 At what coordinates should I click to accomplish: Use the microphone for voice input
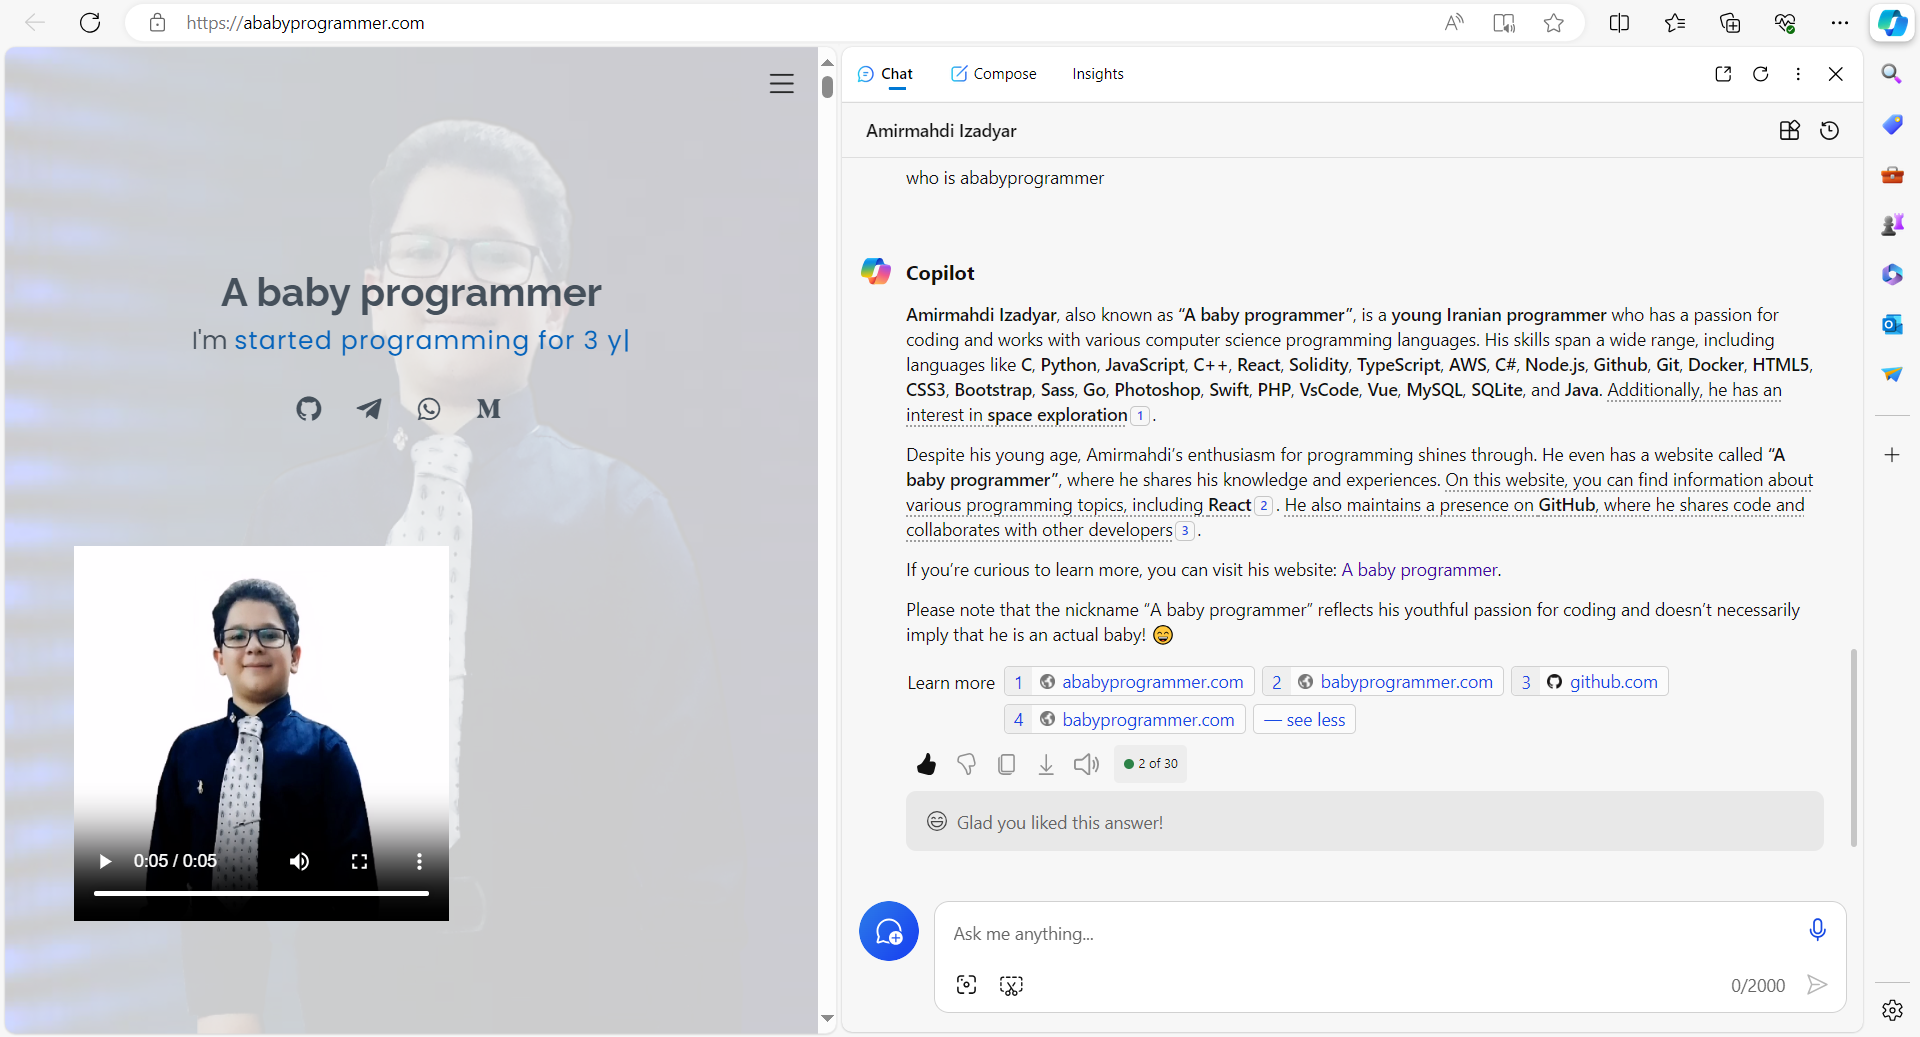1817,930
